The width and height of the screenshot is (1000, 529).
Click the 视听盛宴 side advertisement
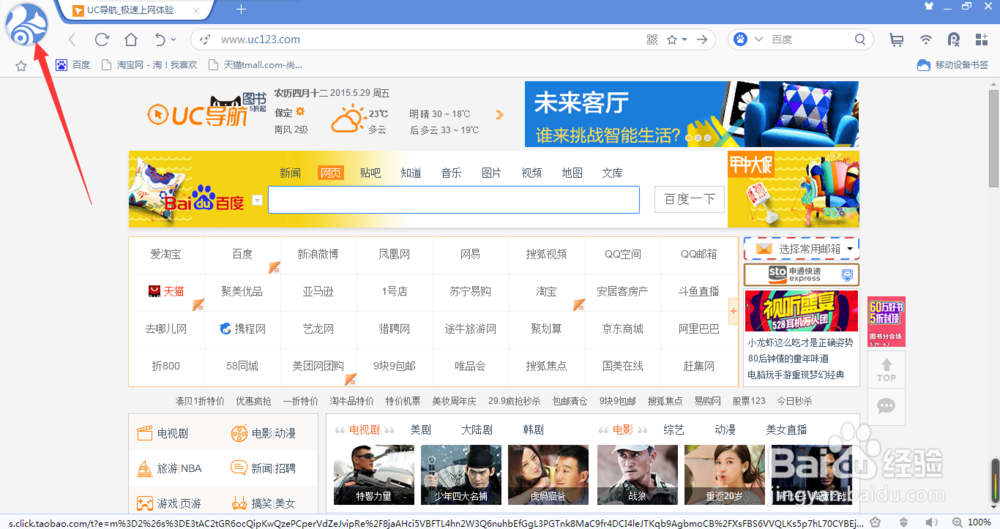[802, 311]
